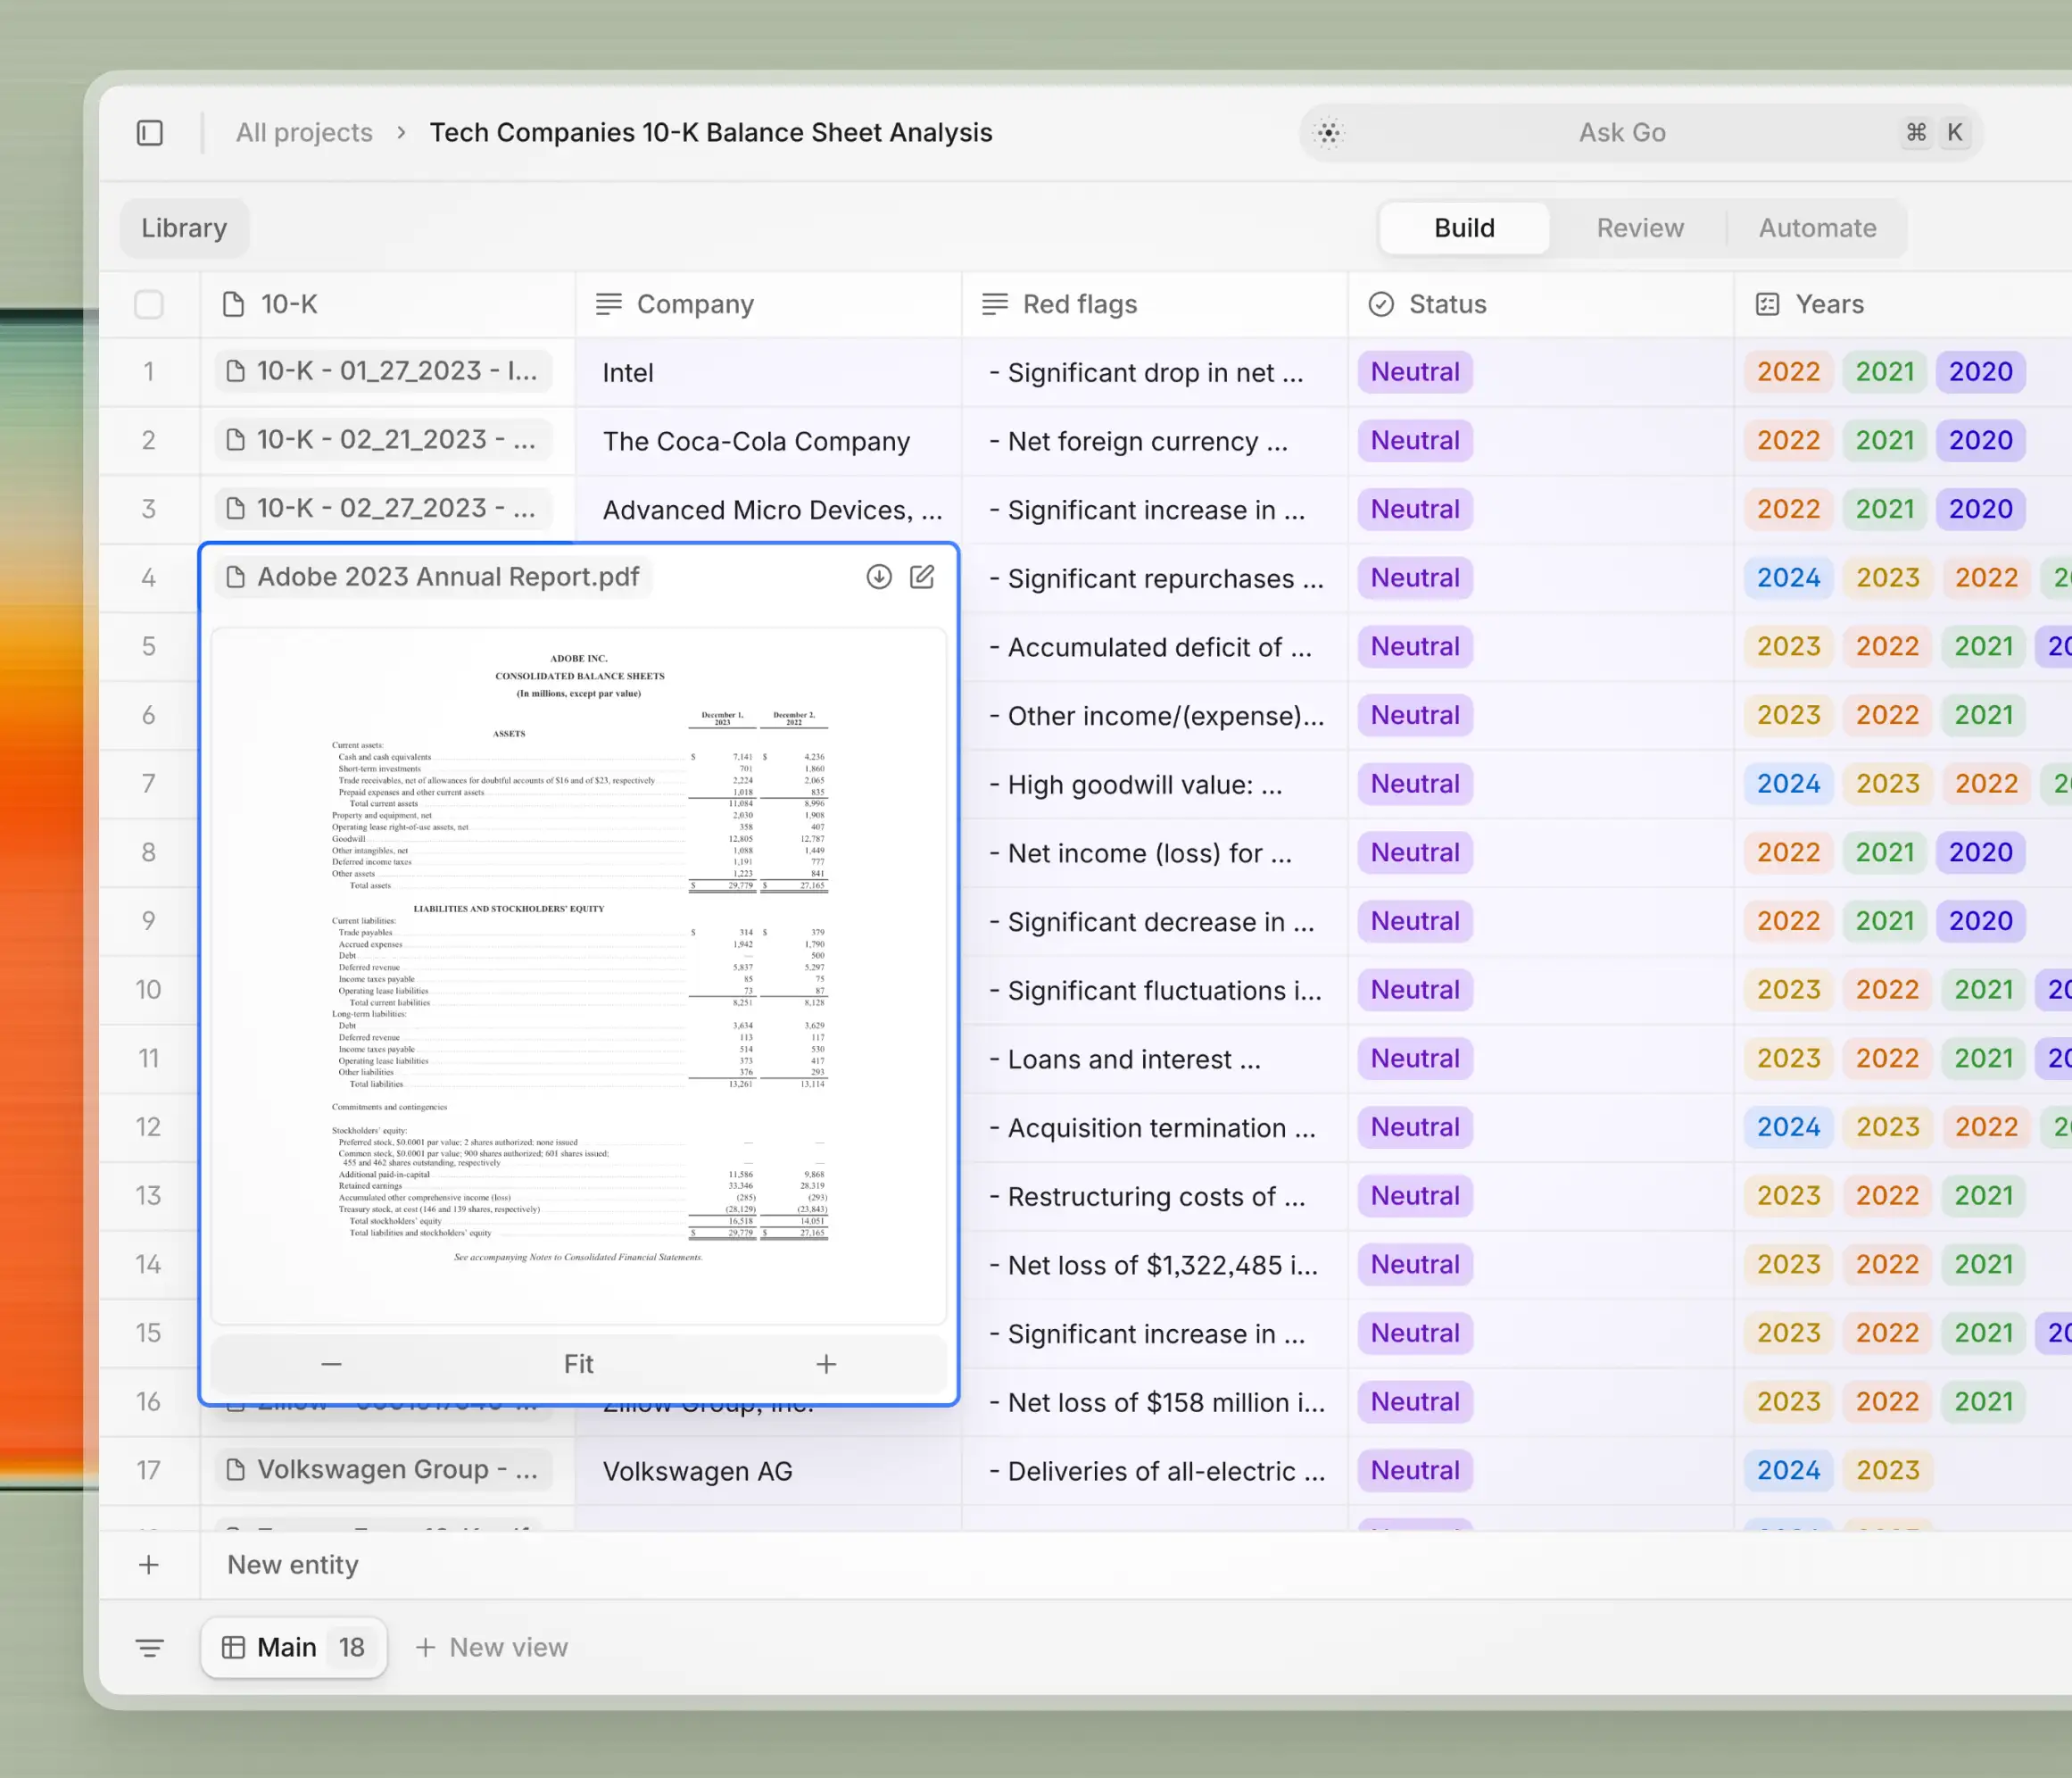This screenshot has width=2072, height=1778.
Task: Click the Company column text icon
Action: (608, 304)
